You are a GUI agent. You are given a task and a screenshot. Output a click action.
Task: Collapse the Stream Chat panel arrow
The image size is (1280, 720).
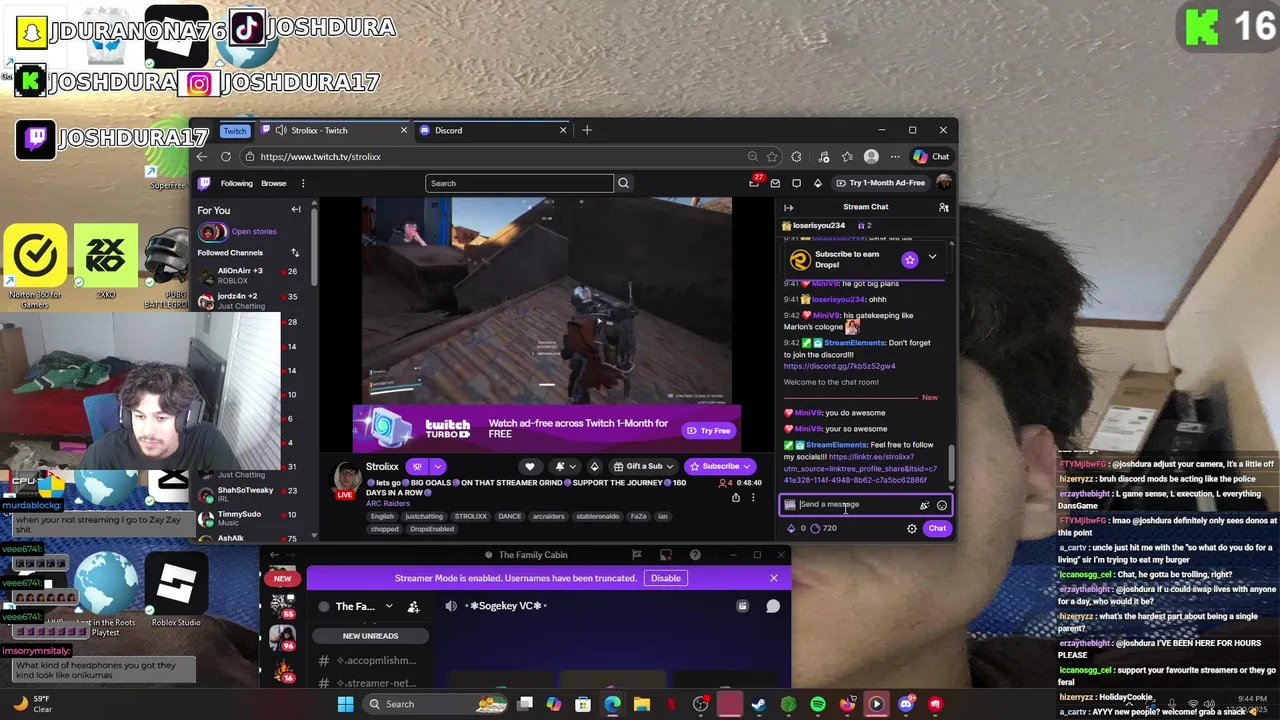tap(788, 207)
